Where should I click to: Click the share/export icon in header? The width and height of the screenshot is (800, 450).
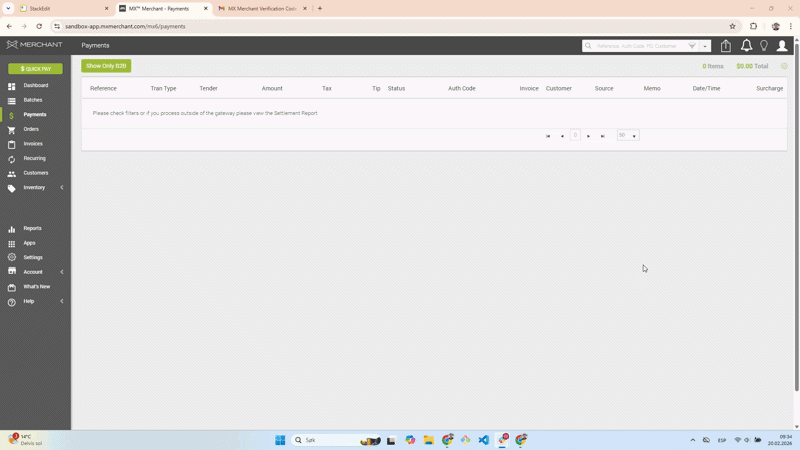click(x=726, y=46)
